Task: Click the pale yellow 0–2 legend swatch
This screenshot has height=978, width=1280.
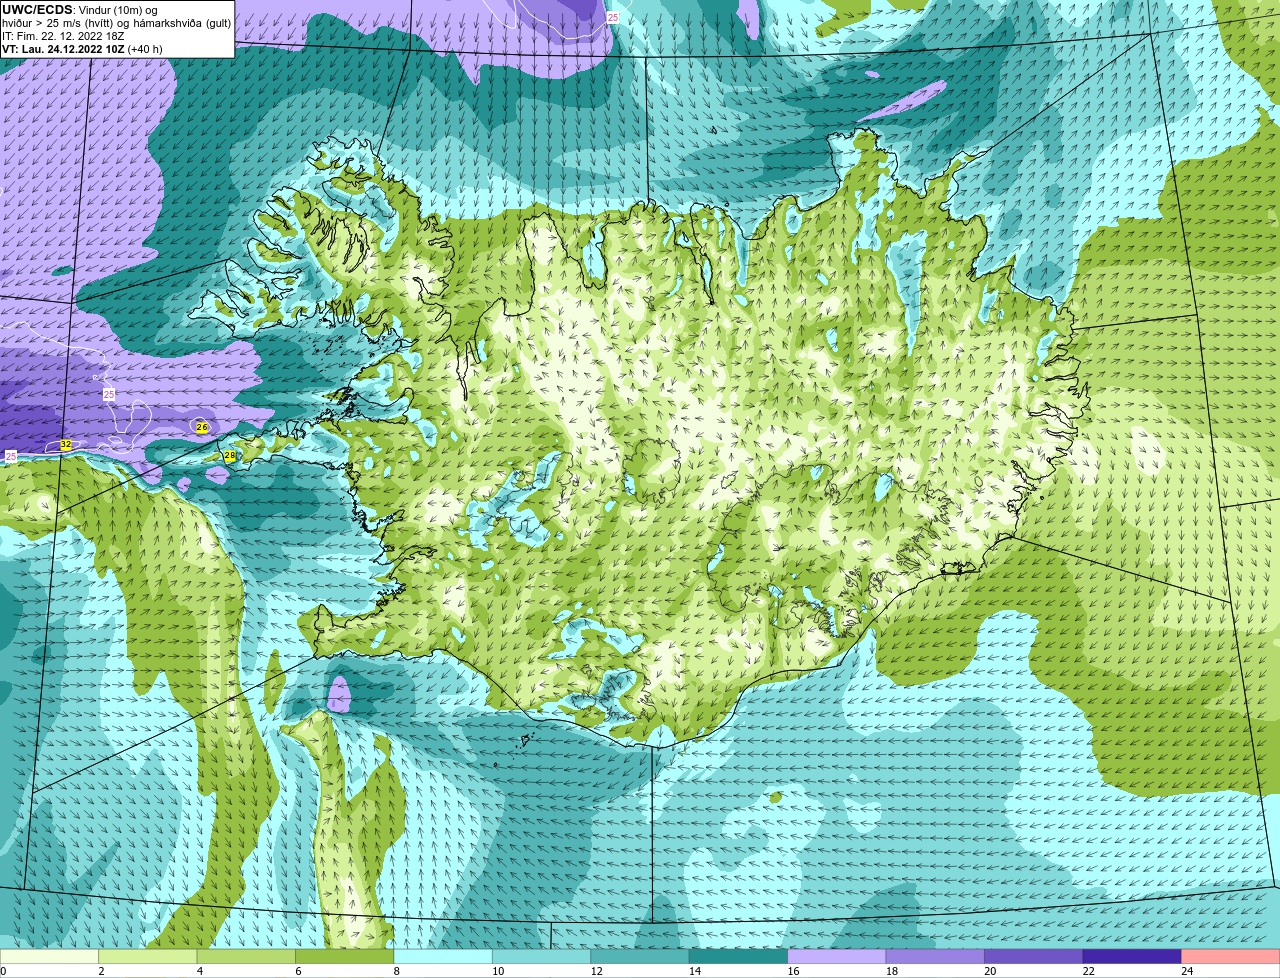Action: 50,957
